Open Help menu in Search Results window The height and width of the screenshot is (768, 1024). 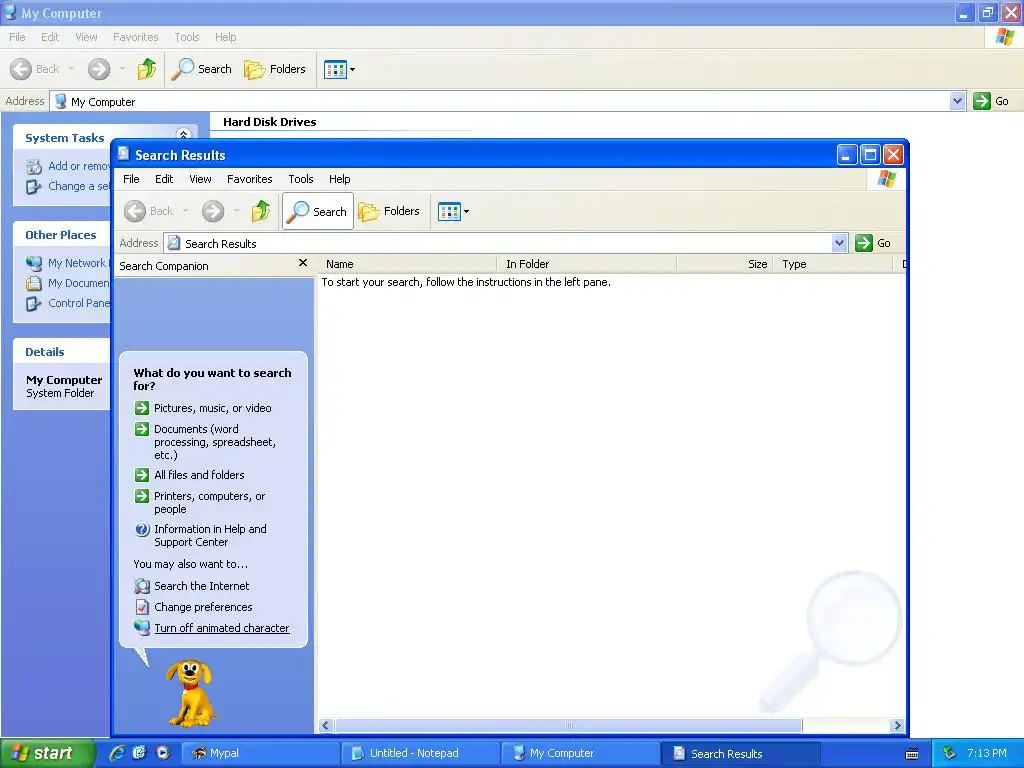pos(339,179)
